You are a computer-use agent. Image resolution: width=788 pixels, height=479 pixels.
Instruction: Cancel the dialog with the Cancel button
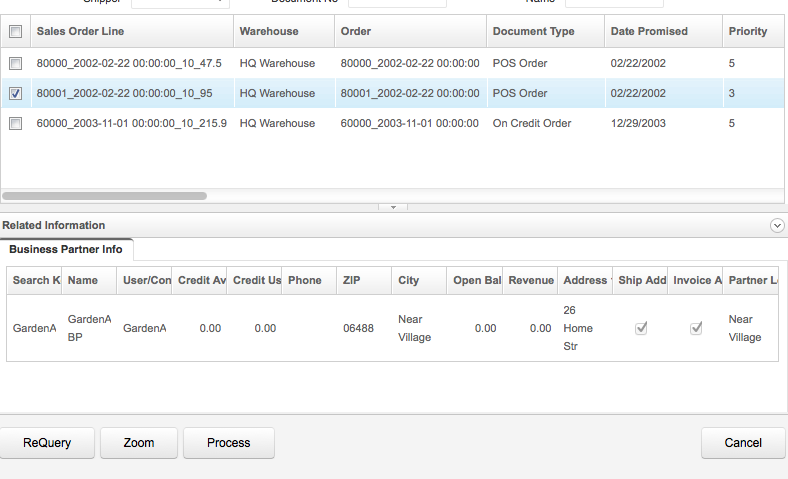tap(743, 443)
